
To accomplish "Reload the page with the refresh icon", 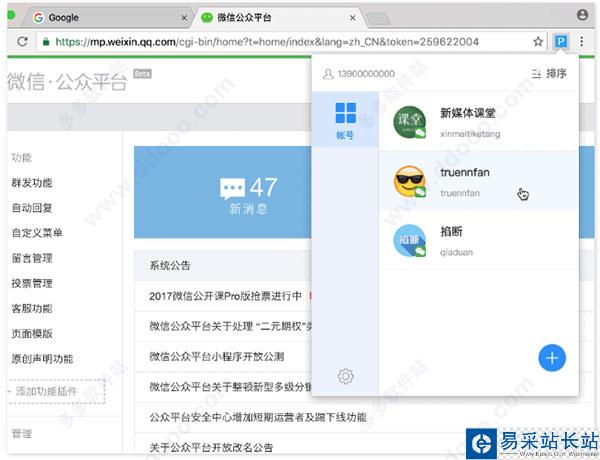I will point(23,41).
